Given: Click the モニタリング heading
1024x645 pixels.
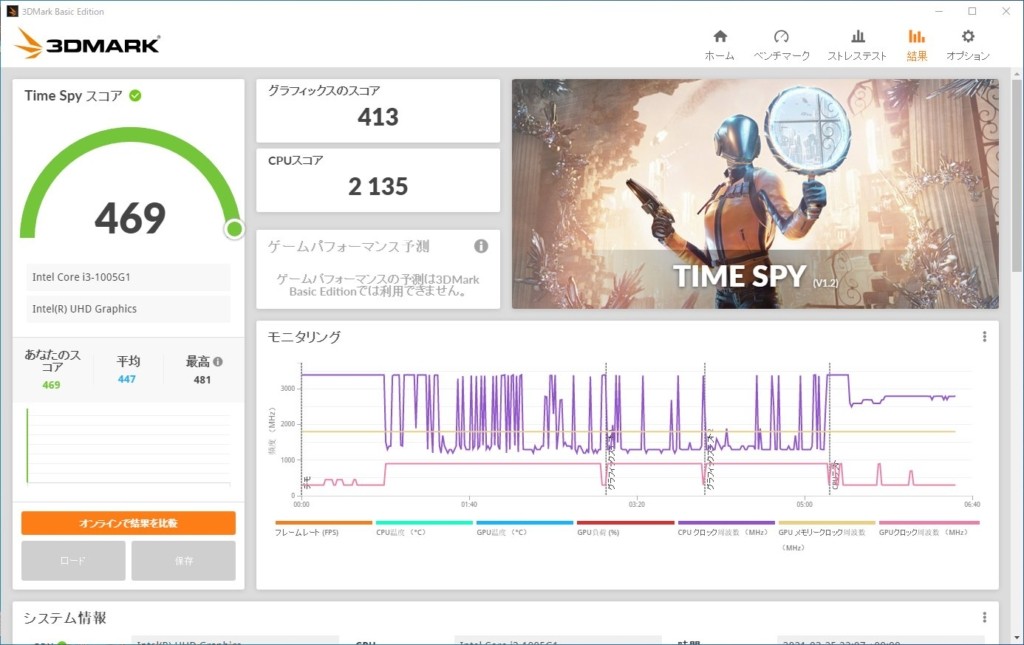Looking at the screenshot, I should [304, 337].
